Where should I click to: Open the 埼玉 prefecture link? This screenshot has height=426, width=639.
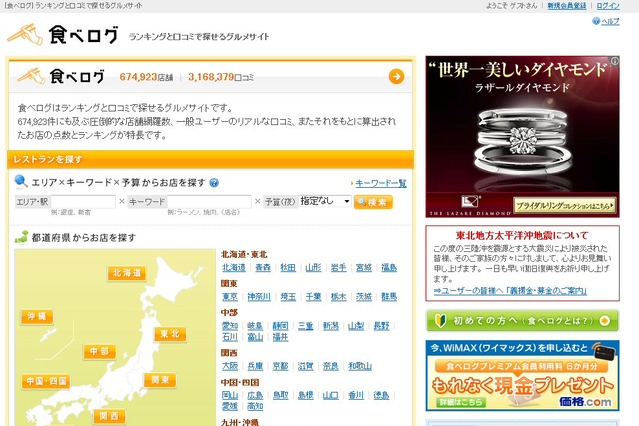288,297
